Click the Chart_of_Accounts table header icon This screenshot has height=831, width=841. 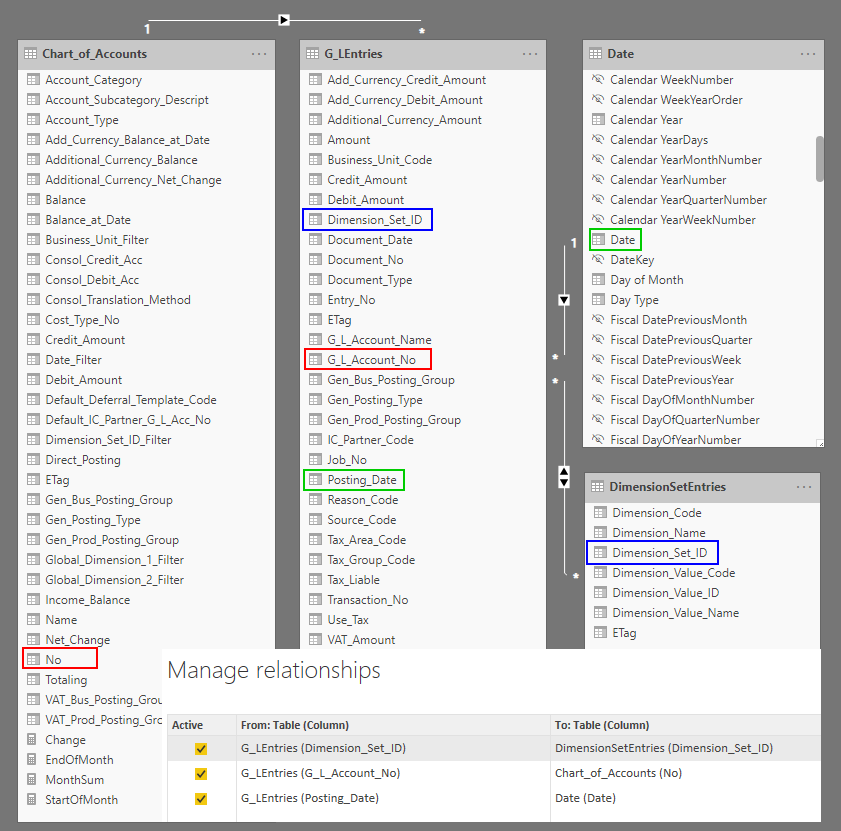click(31, 54)
